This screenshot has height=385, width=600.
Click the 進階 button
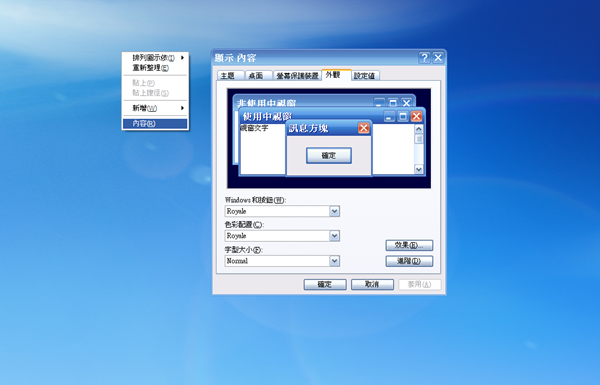(x=409, y=261)
